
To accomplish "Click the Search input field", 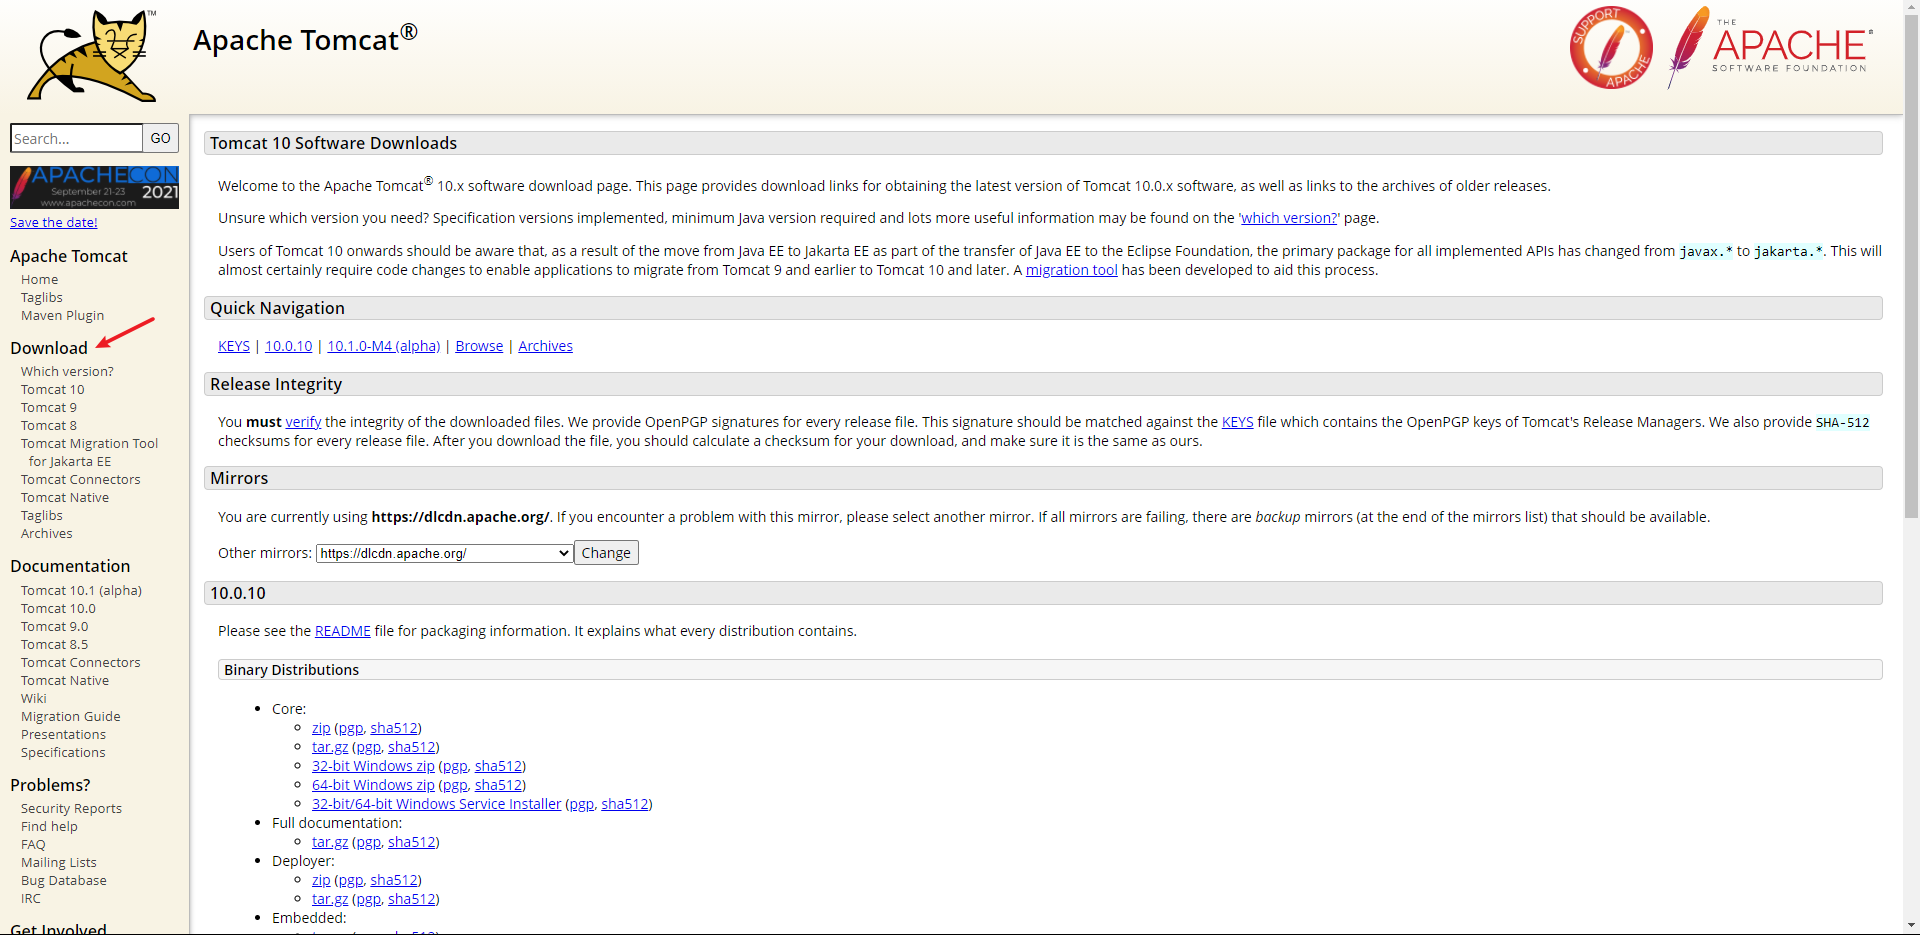I will click(x=76, y=138).
